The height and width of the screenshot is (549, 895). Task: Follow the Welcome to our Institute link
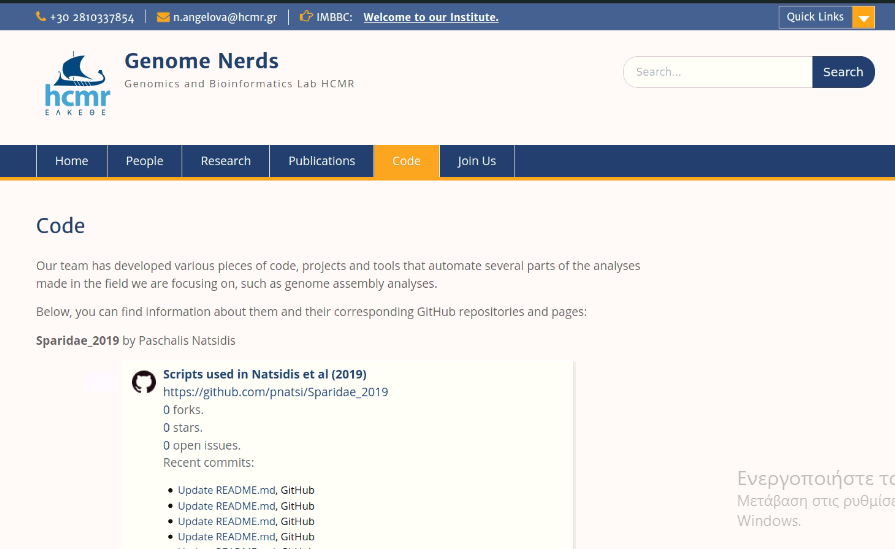431,17
